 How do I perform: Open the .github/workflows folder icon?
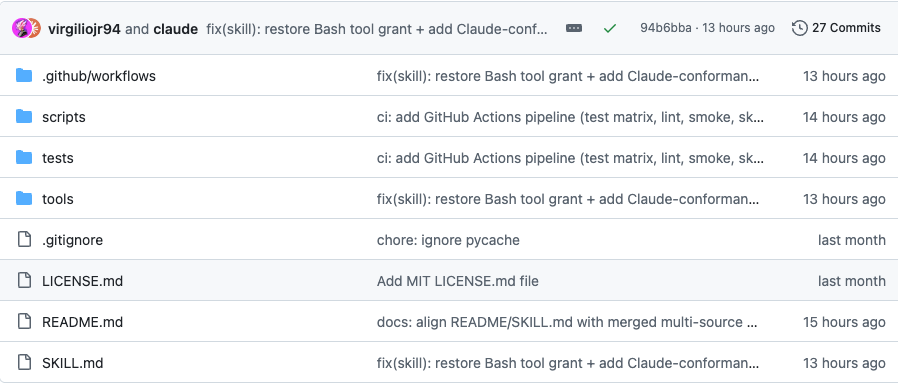click(x=23, y=76)
